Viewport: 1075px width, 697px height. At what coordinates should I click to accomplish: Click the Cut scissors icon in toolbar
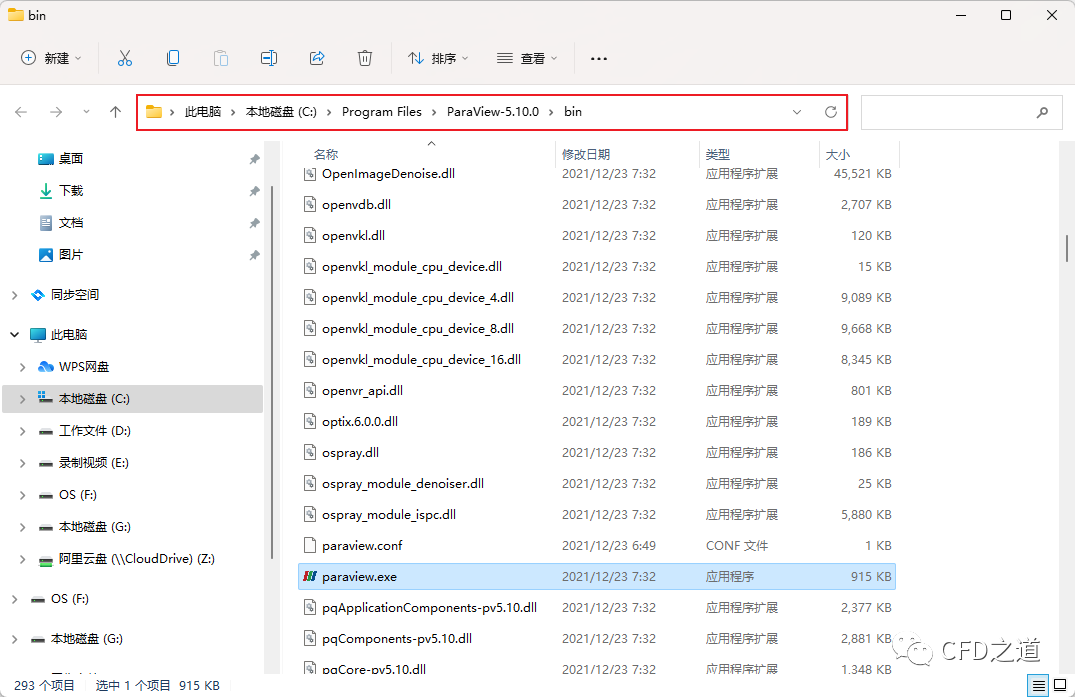[x=125, y=58]
